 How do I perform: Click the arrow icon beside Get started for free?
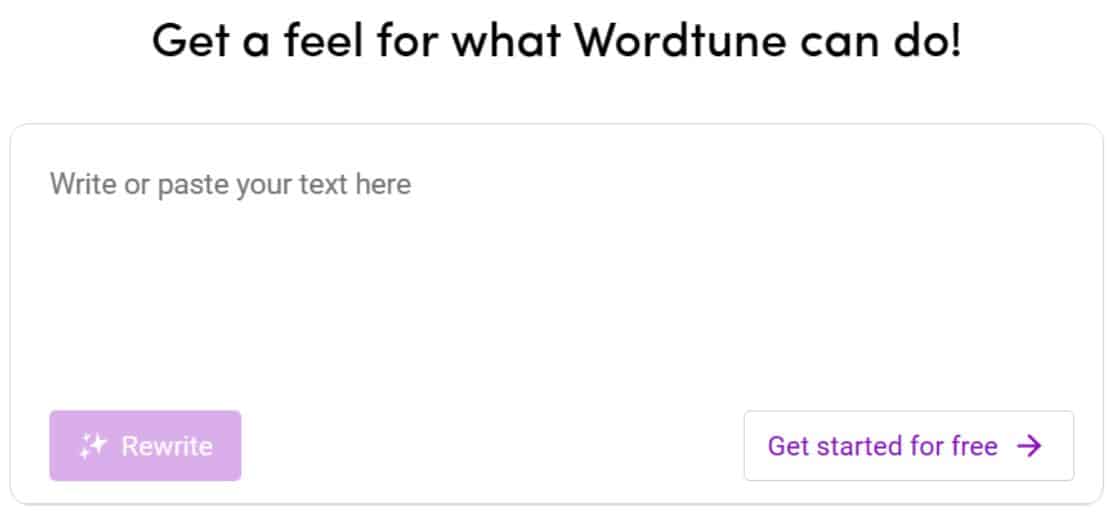1029,446
